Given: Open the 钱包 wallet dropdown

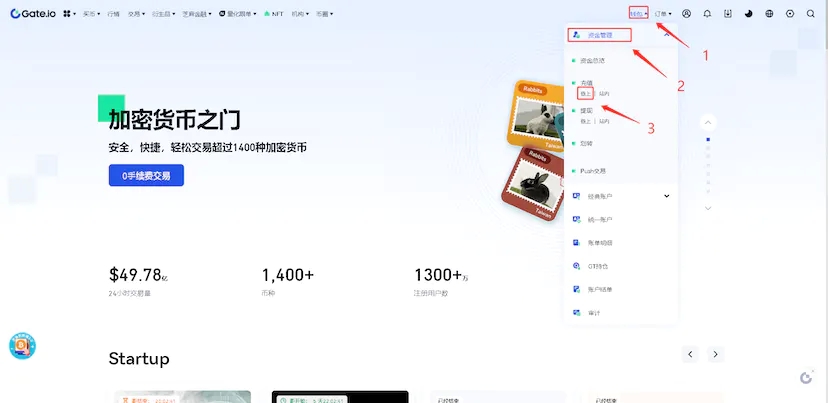Looking at the screenshot, I should click(x=638, y=14).
